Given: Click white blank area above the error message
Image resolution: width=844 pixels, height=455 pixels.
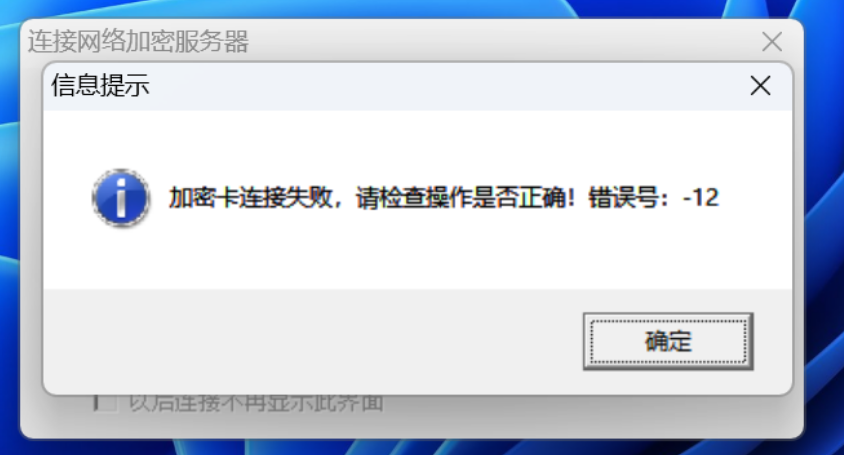Looking at the screenshot, I should [x=417, y=140].
